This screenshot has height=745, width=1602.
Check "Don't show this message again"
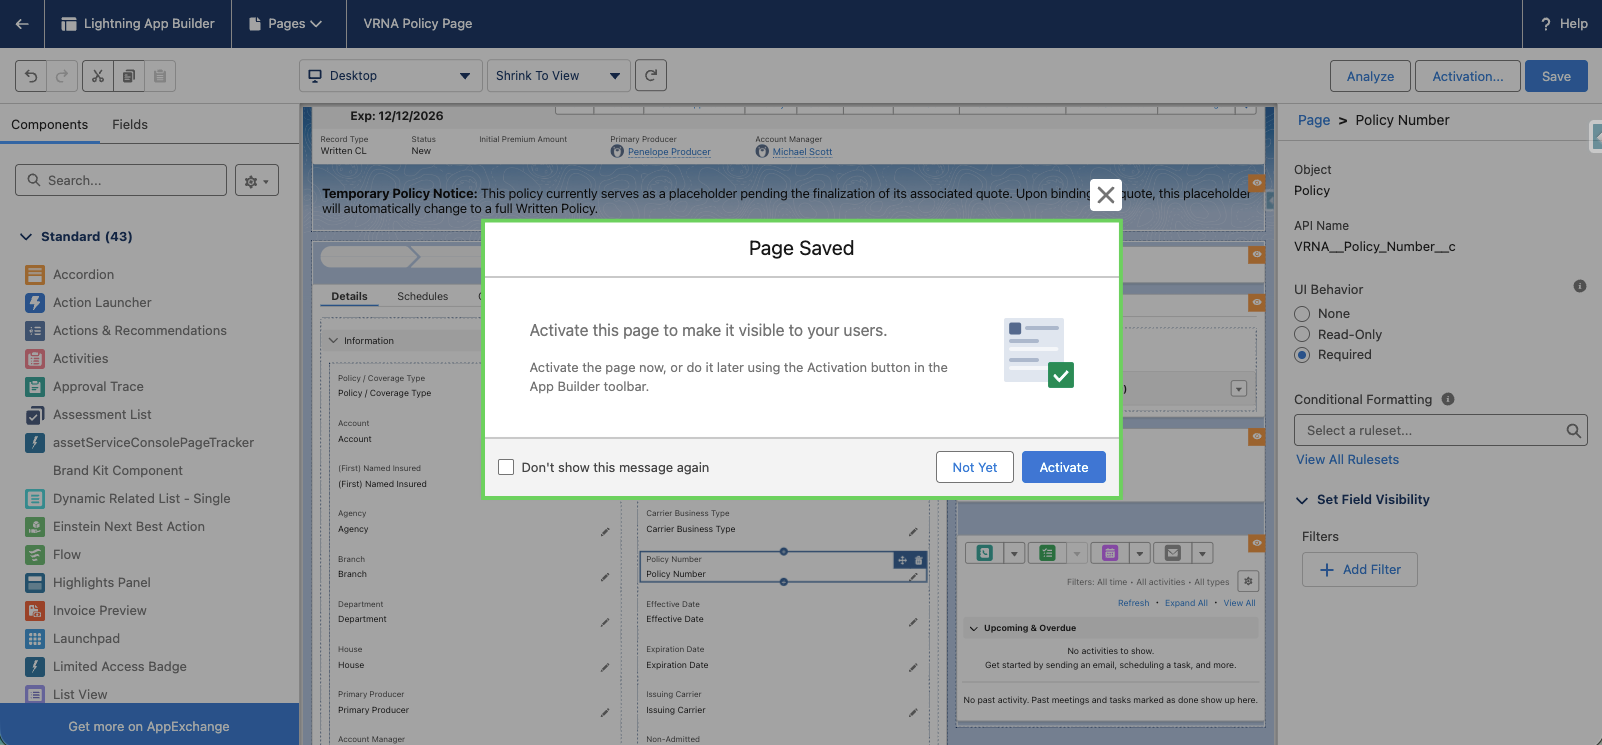[x=506, y=467]
